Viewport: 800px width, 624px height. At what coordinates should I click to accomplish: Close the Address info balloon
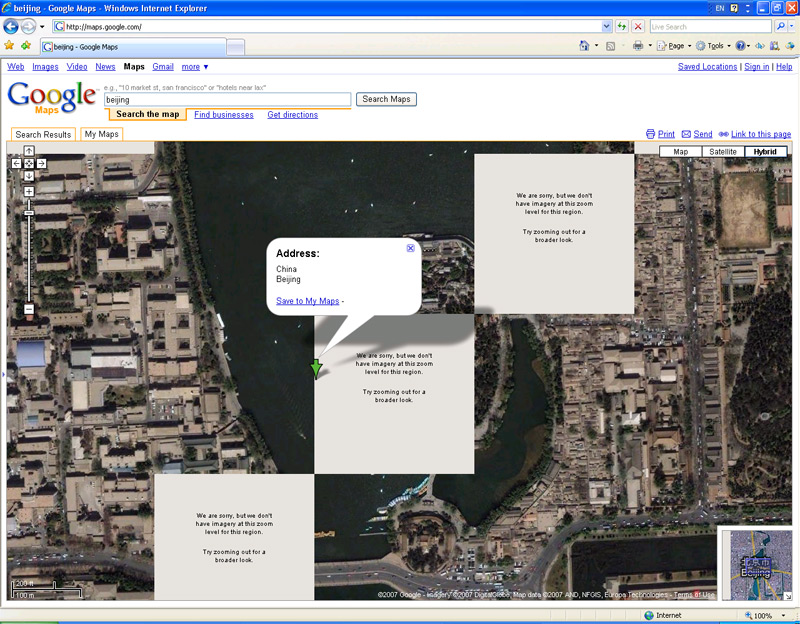point(410,248)
